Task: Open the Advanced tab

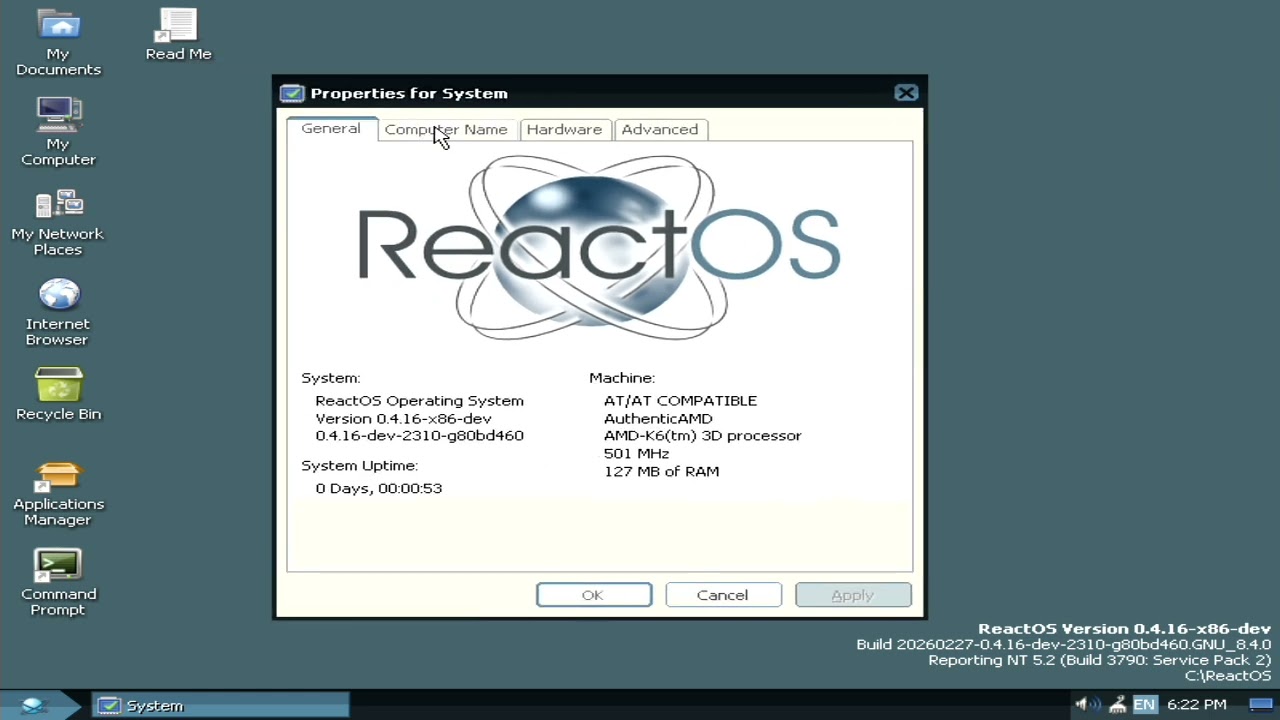Action: (660, 129)
